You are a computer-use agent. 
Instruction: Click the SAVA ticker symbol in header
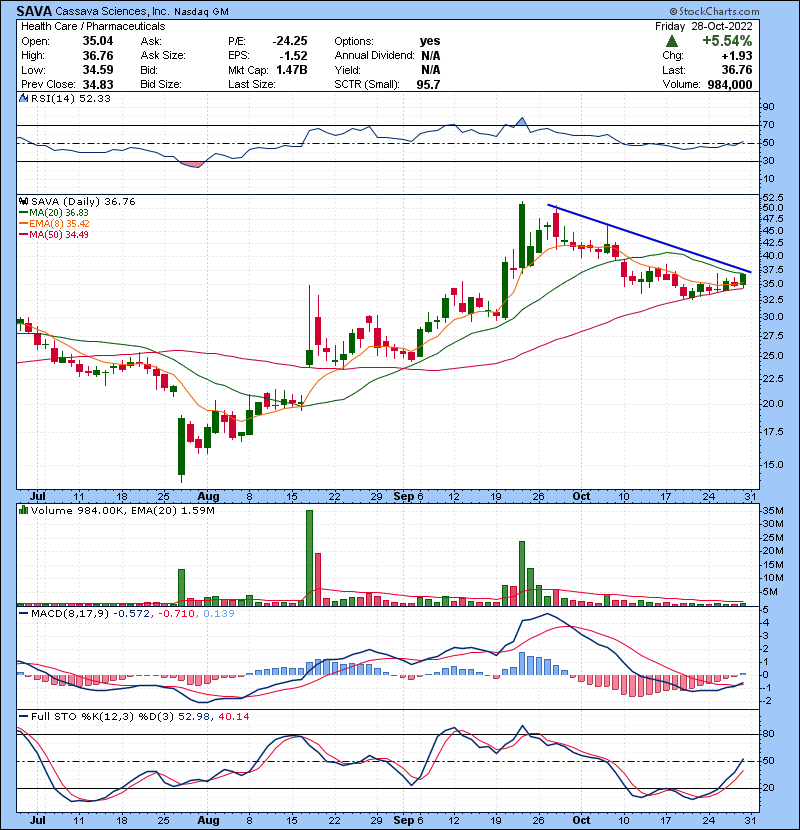[33, 11]
